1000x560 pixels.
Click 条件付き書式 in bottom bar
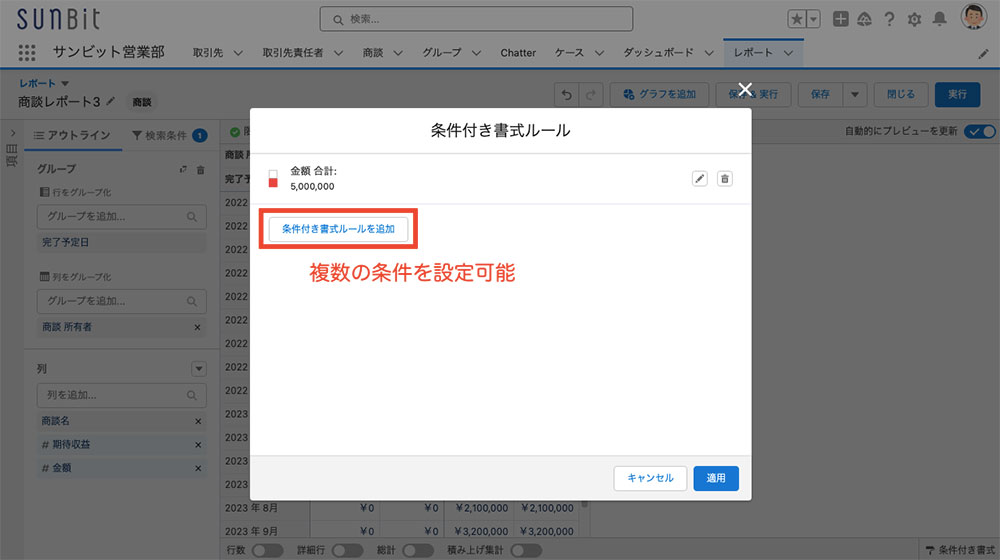(x=960, y=550)
